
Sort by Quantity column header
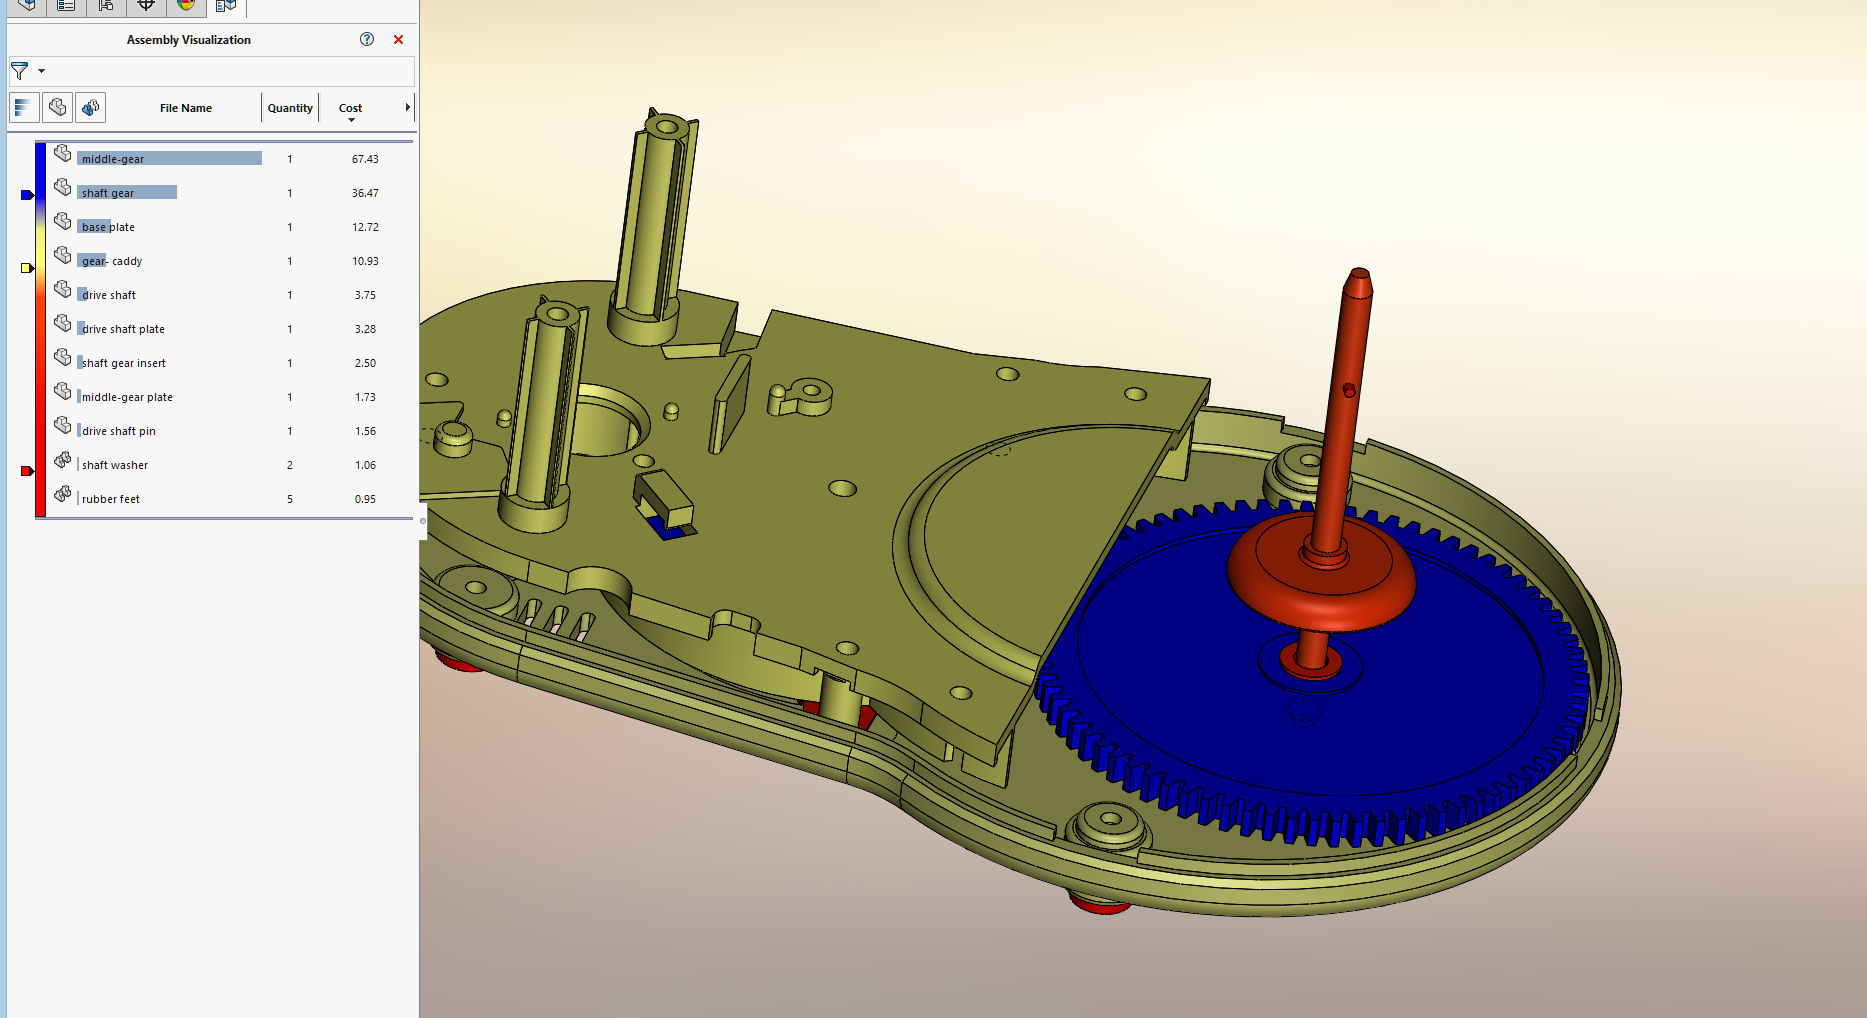(290, 108)
